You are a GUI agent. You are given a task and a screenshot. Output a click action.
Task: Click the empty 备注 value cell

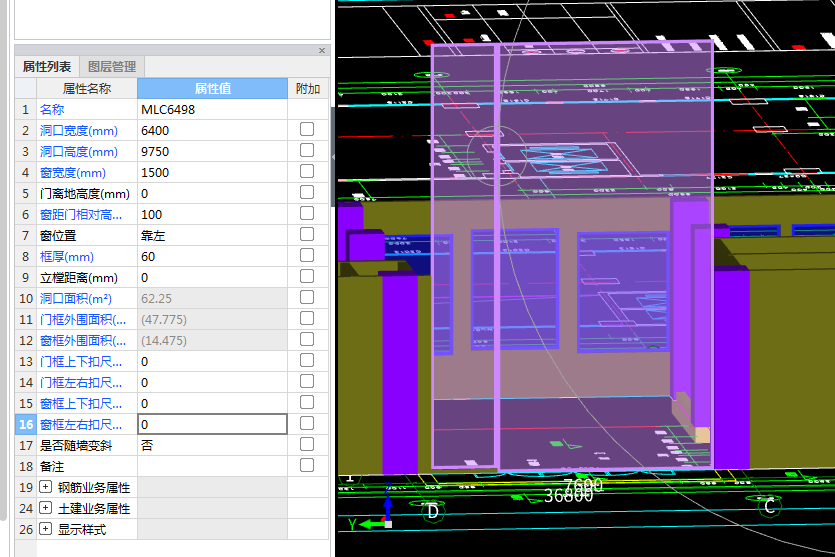(x=212, y=466)
